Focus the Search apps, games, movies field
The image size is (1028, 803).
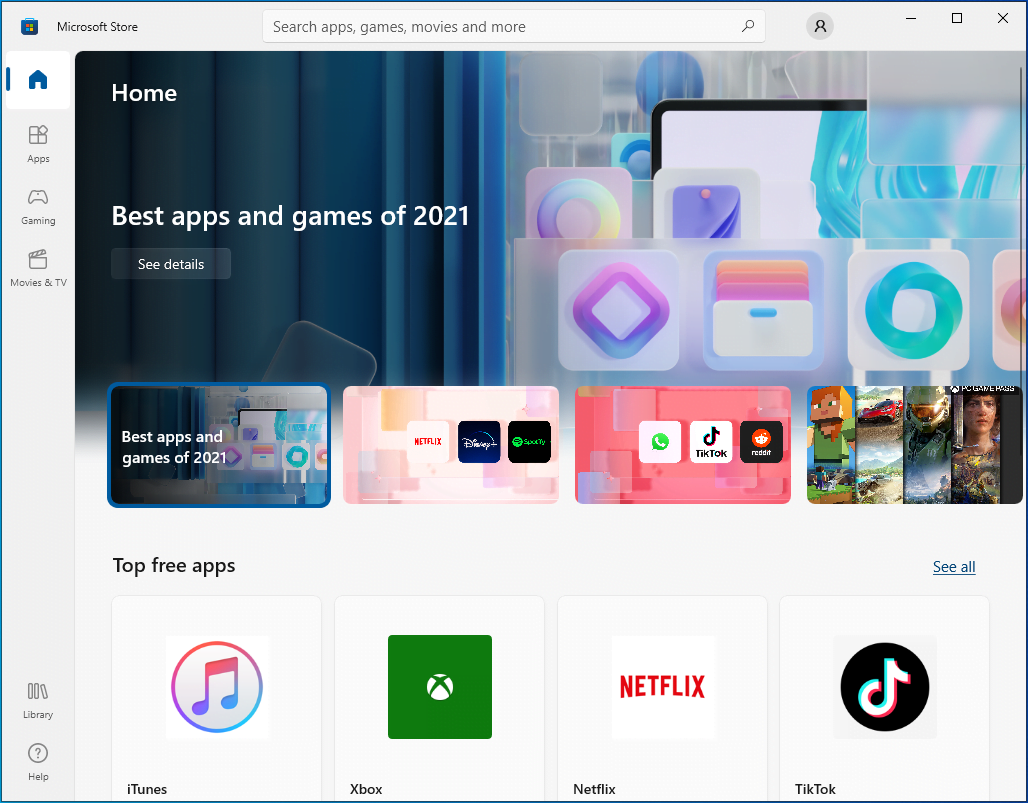(x=514, y=27)
